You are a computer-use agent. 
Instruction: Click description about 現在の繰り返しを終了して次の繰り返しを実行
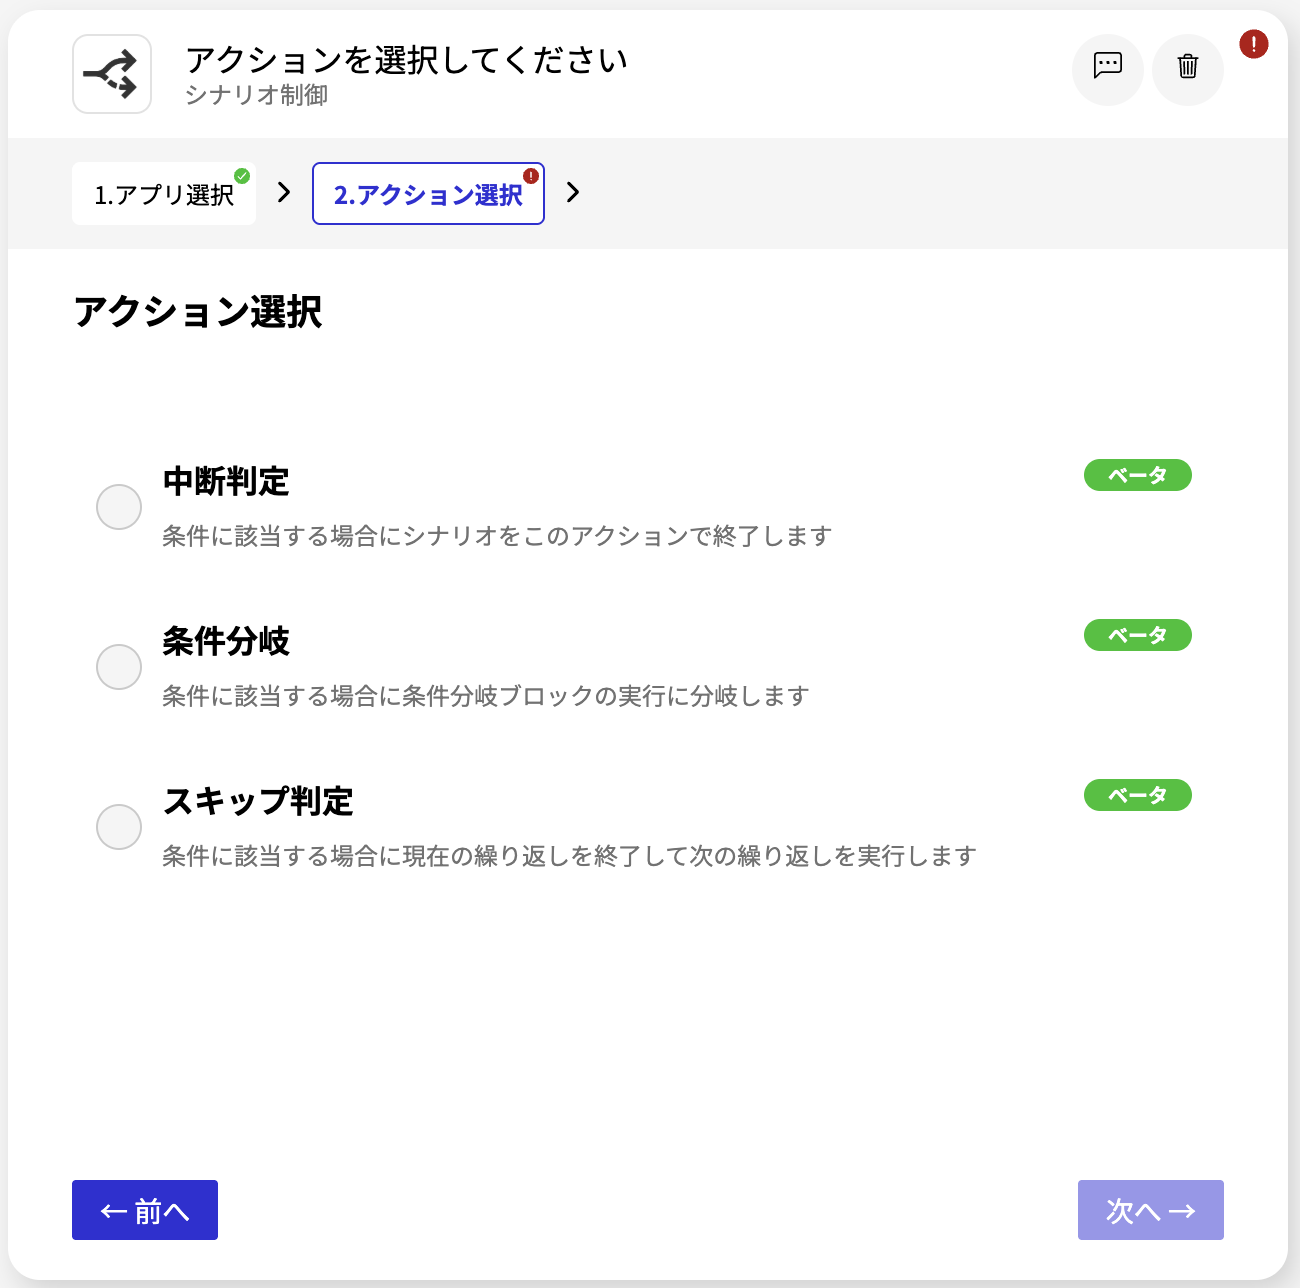569,856
